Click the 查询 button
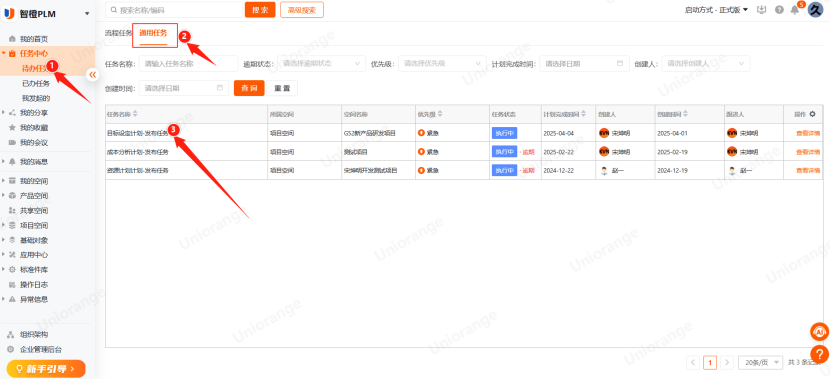This screenshot has height=379, width=830. click(x=249, y=88)
